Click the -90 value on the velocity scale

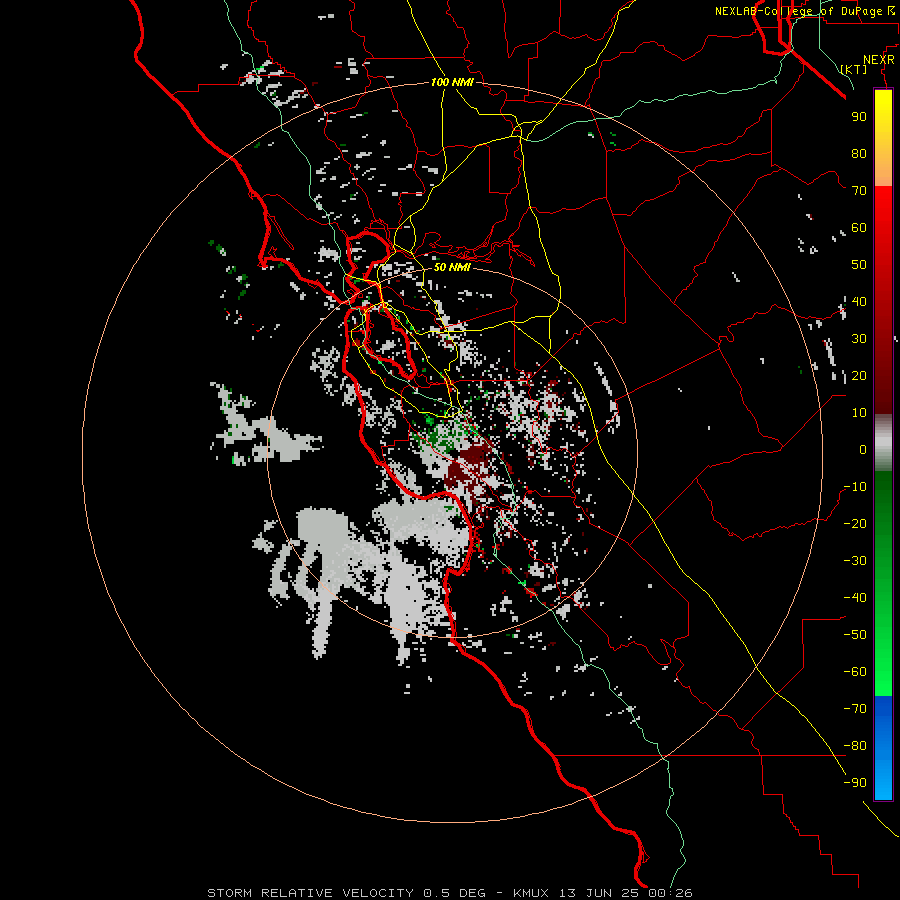click(855, 783)
